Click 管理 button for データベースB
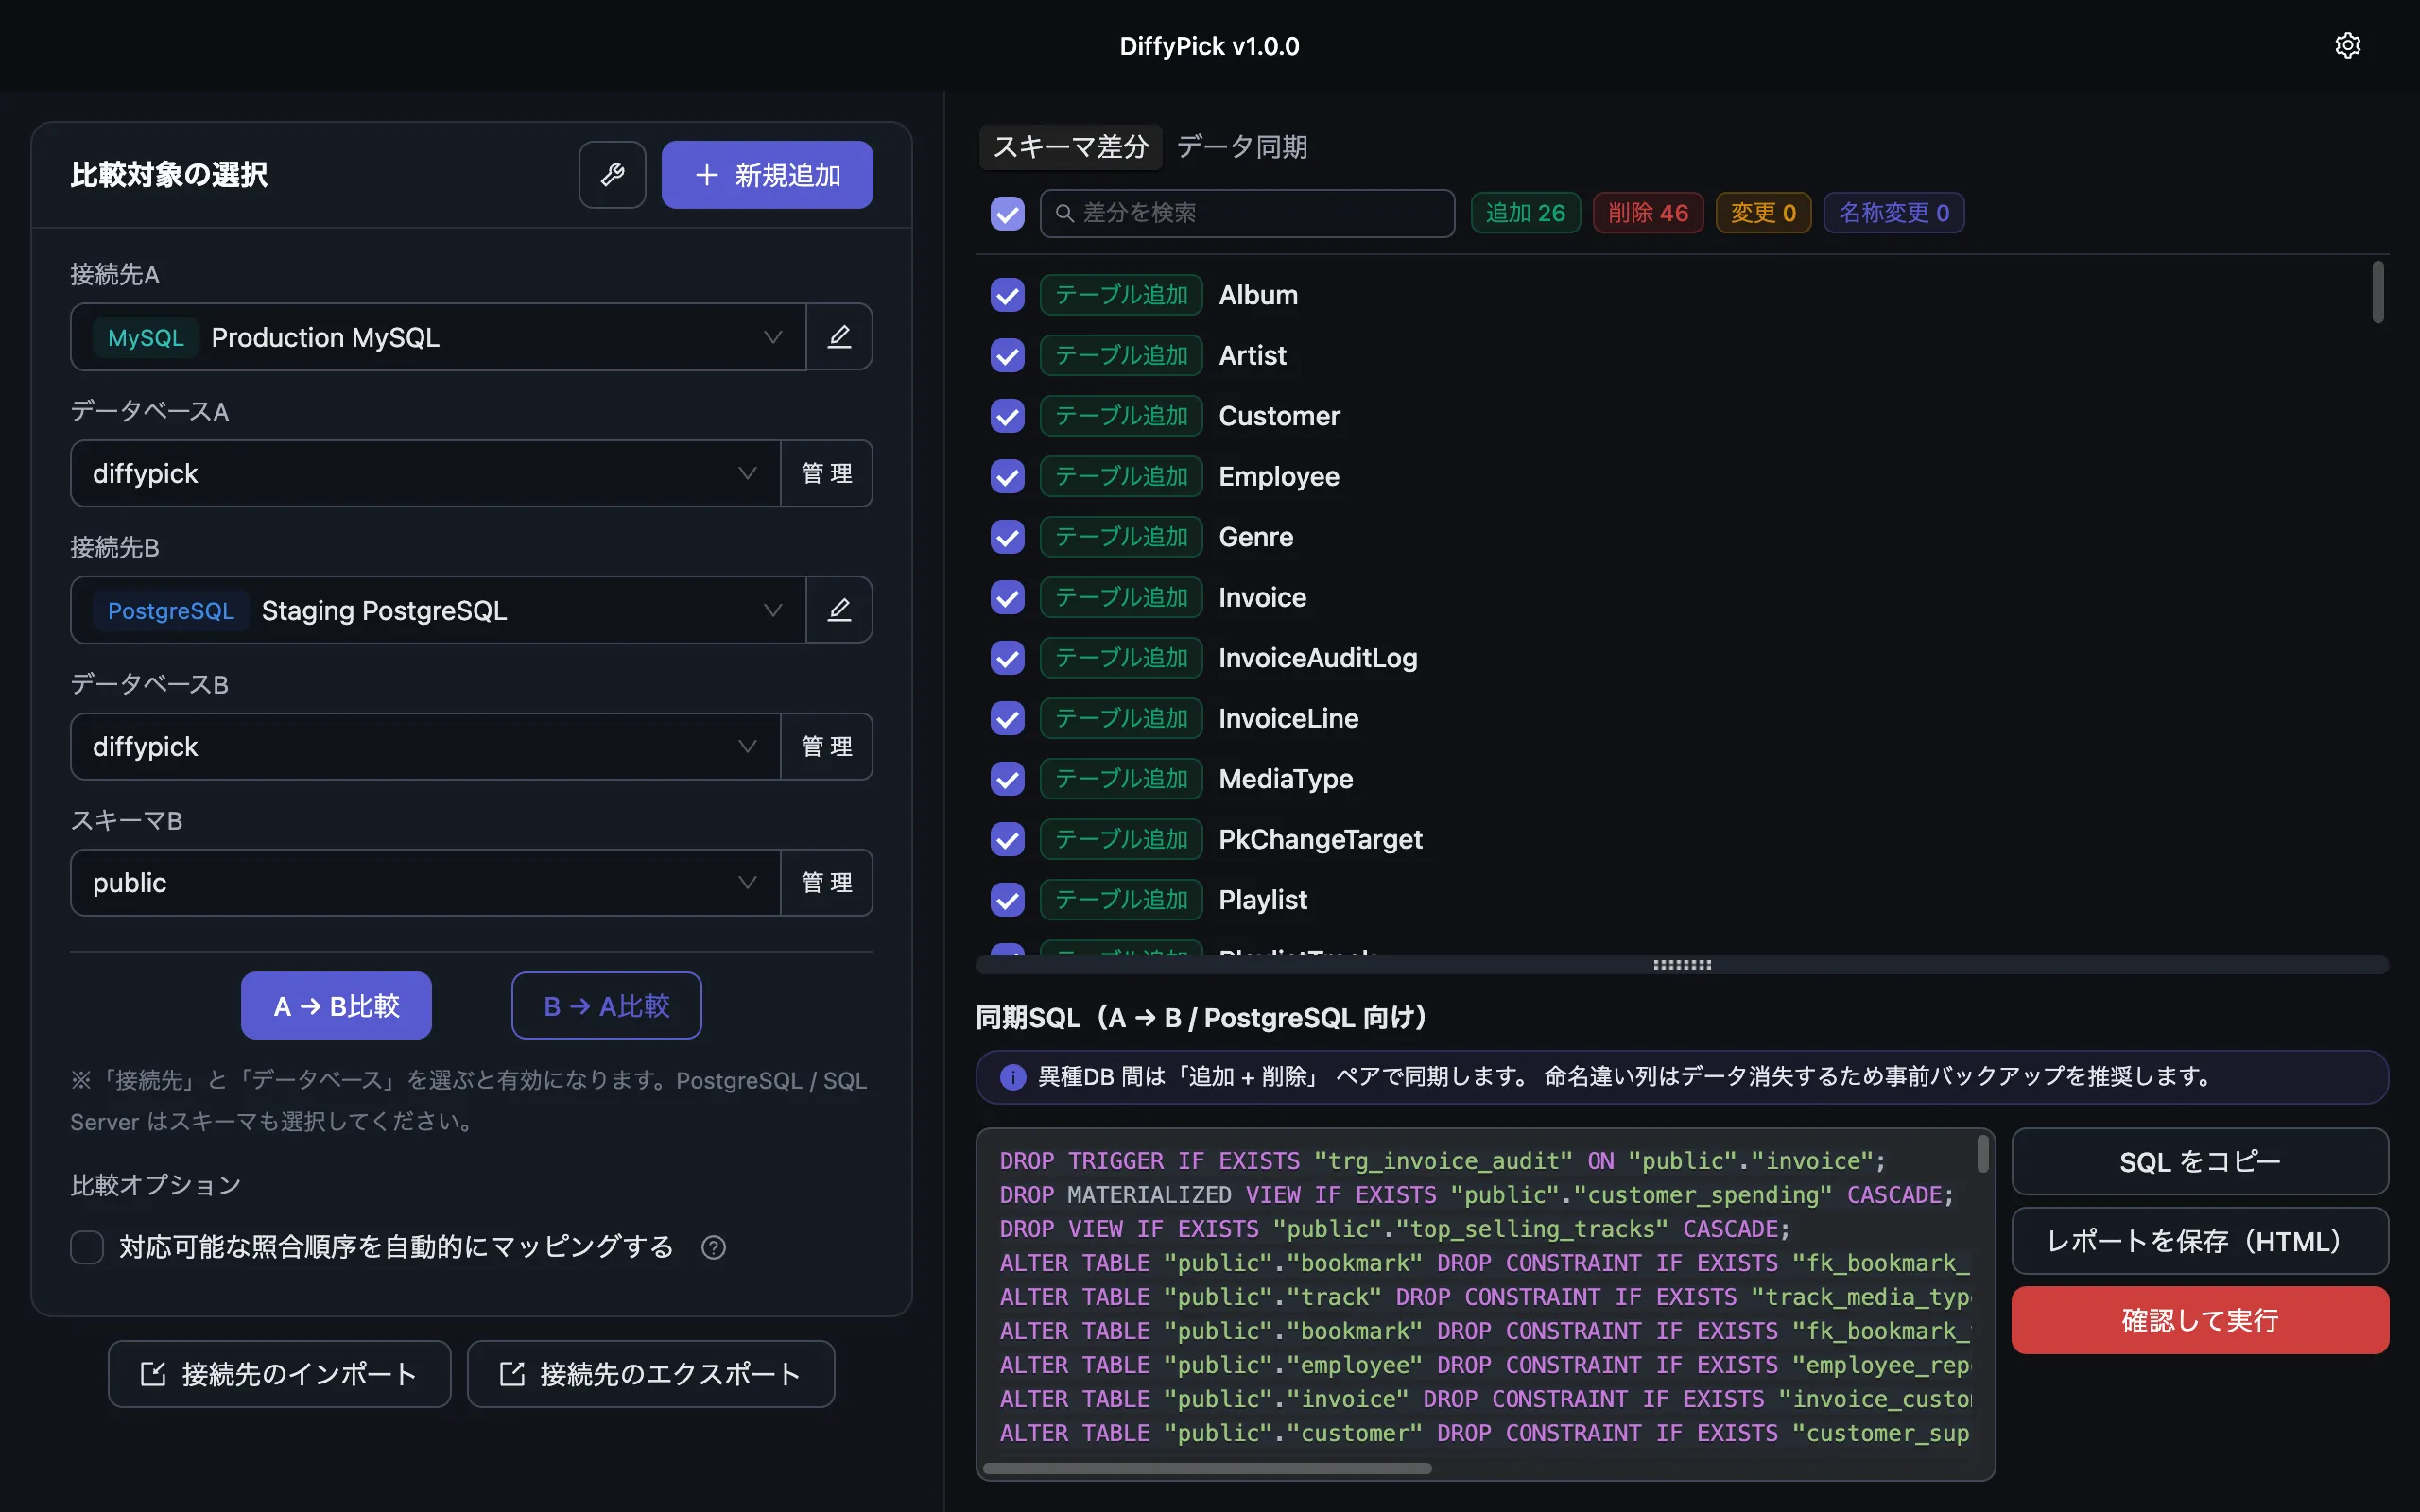Viewport: 2420px width, 1512px height. click(826, 746)
